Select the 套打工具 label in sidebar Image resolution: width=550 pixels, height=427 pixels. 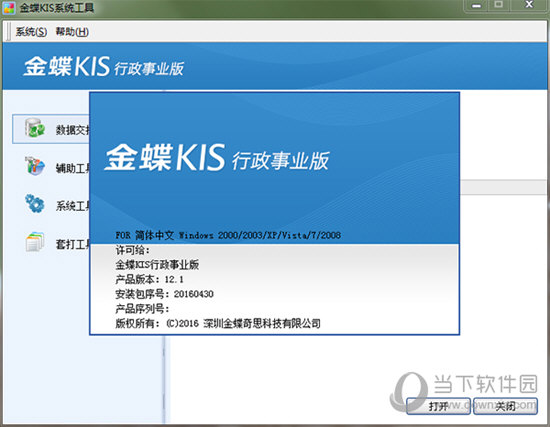[73, 244]
